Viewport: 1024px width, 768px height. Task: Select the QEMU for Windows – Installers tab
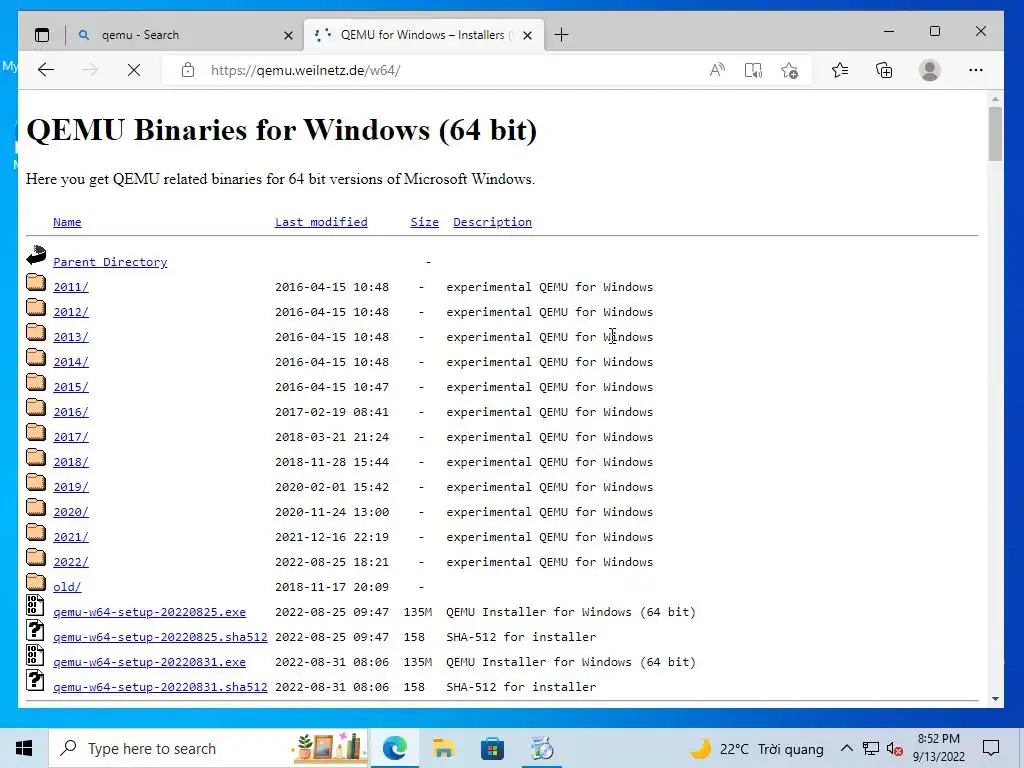[423, 35]
